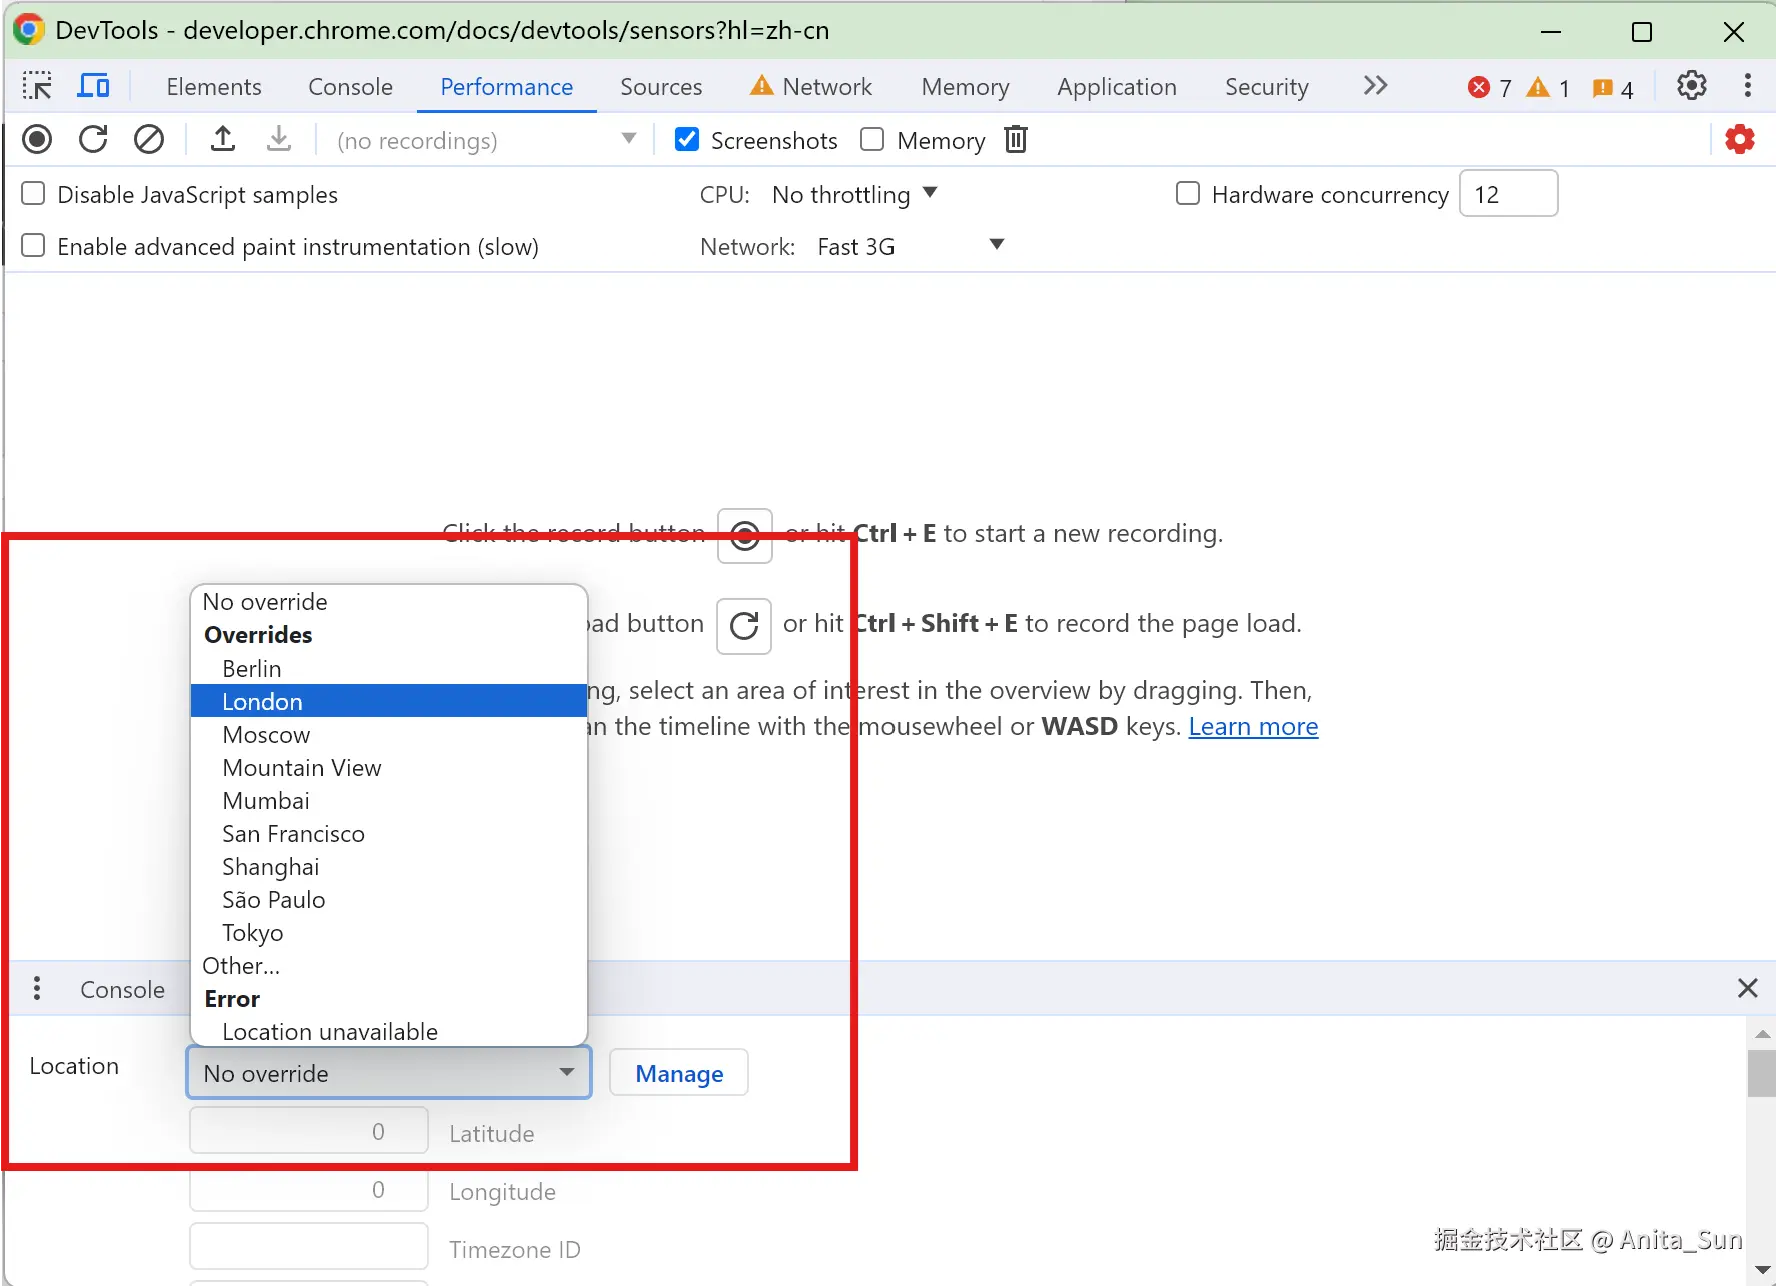Click the reload button in the landing hint
This screenshot has width=1776, height=1286.
tap(744, 626)
